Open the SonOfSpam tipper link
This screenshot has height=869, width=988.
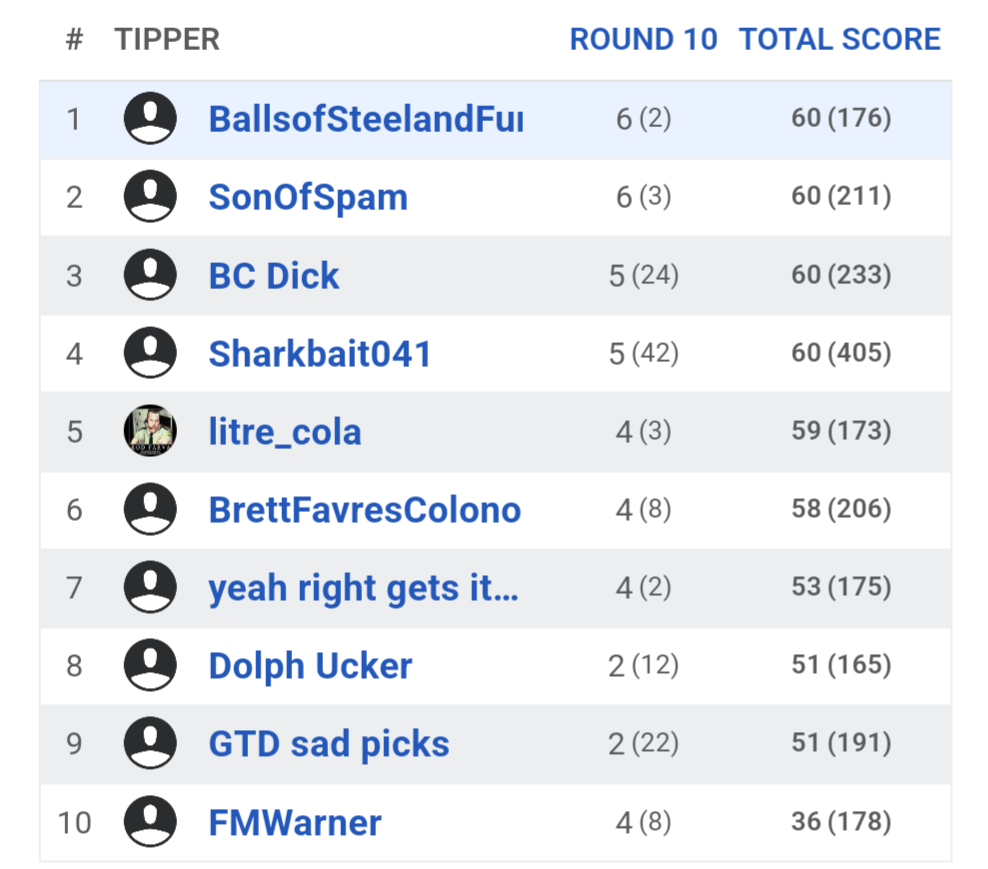pos(308,197)
